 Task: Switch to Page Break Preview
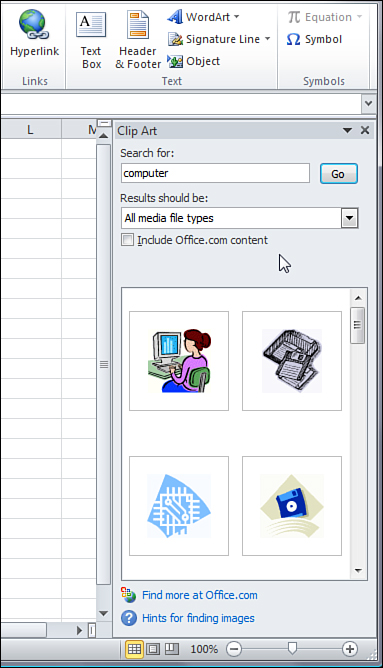(172, 649)
